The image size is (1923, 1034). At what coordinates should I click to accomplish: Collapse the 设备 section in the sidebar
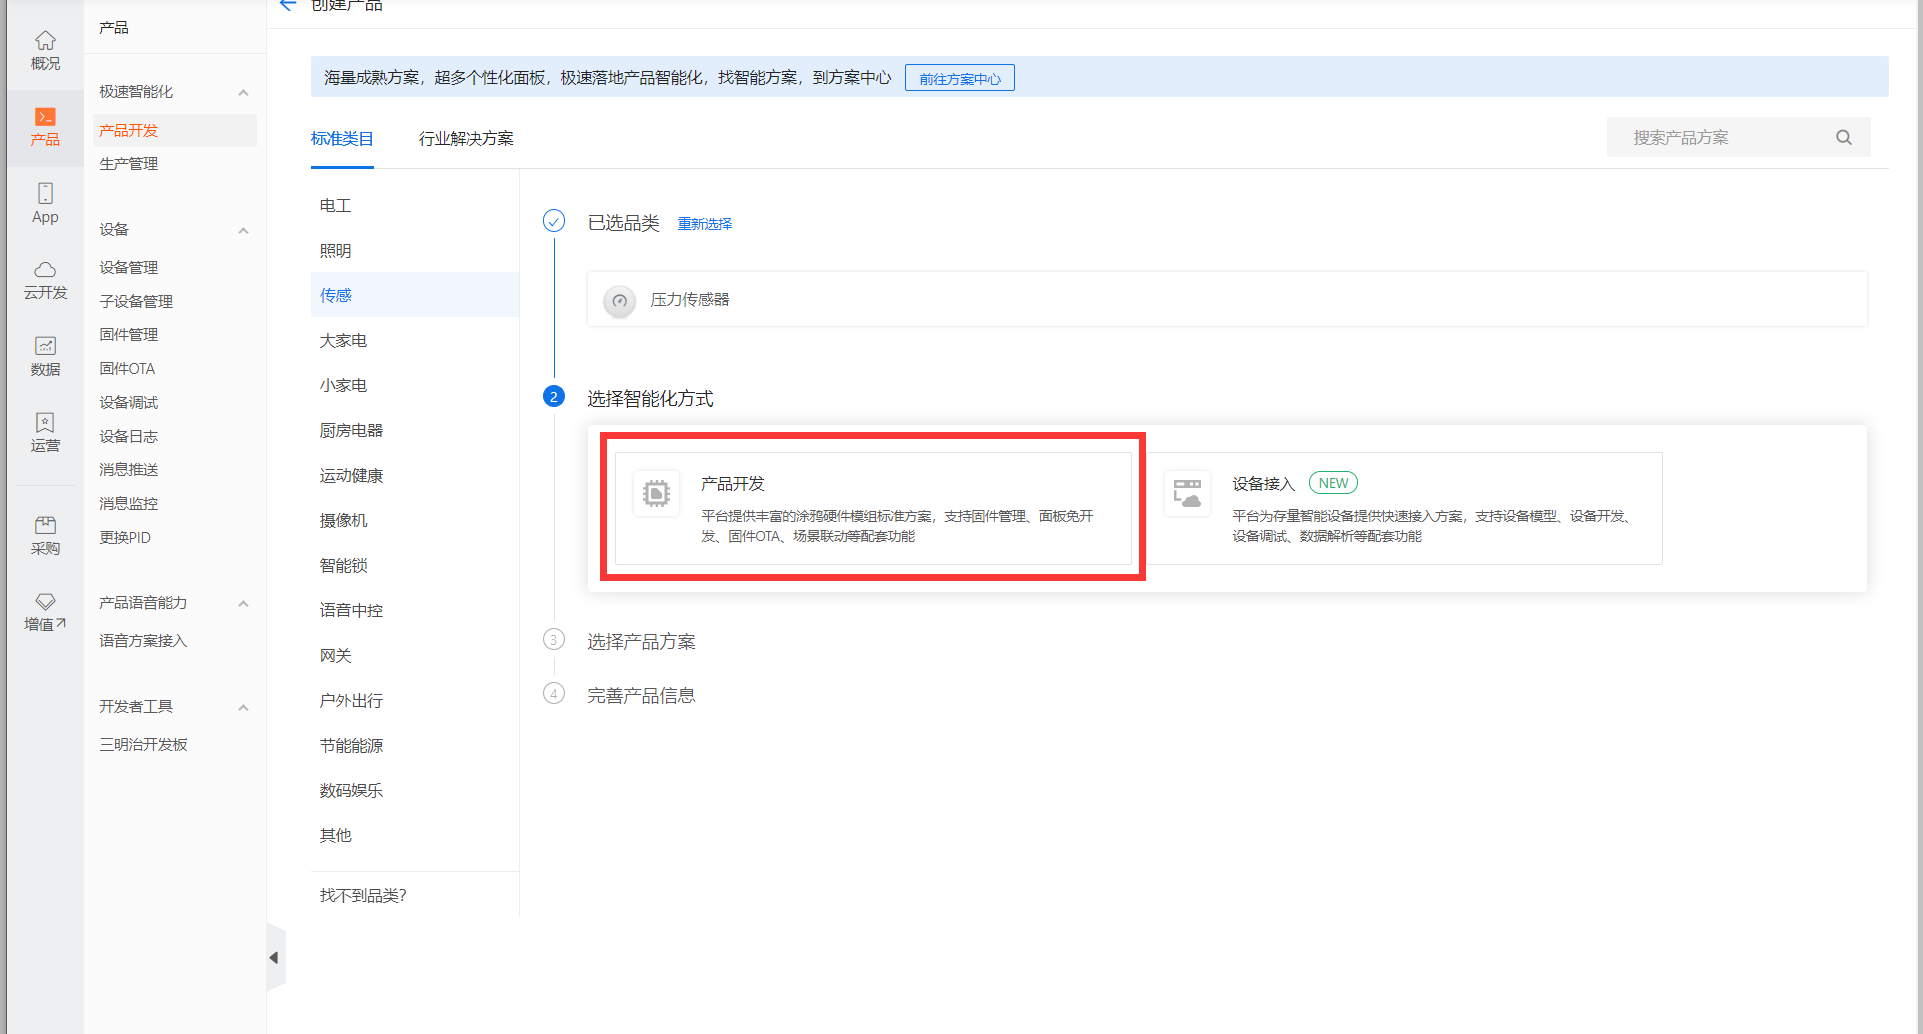click(x=242, y=229)
